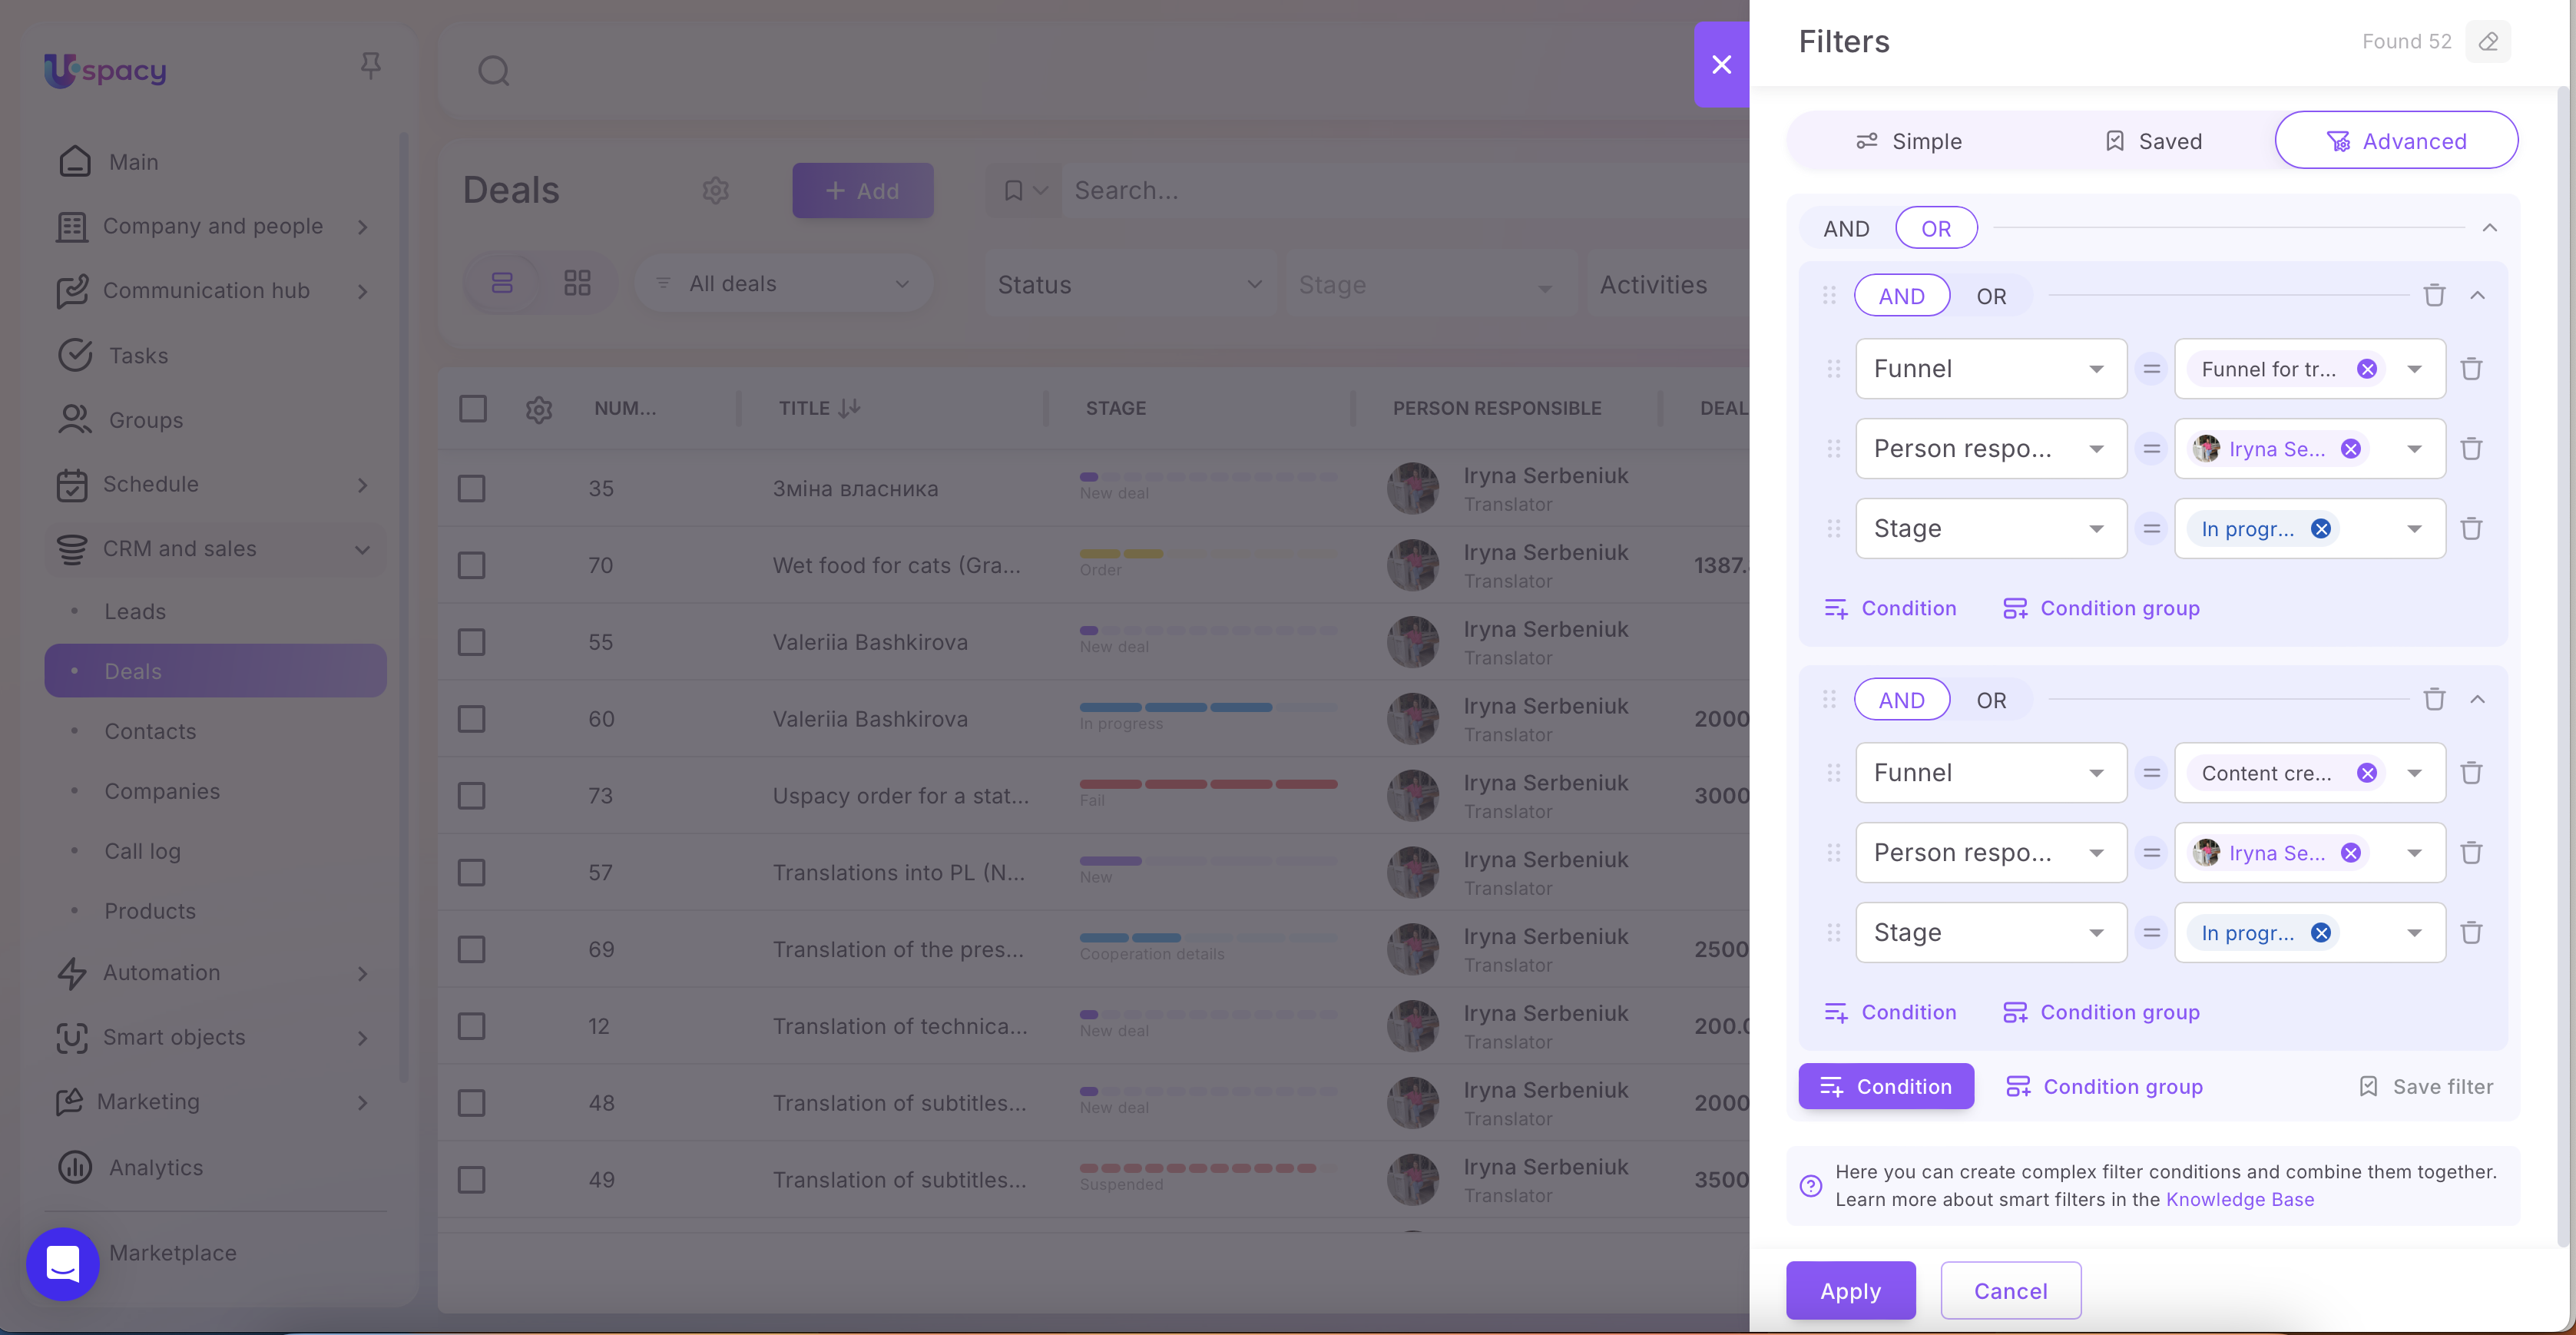Open the first Funnel field dropdown

[x=1990, y=369]
